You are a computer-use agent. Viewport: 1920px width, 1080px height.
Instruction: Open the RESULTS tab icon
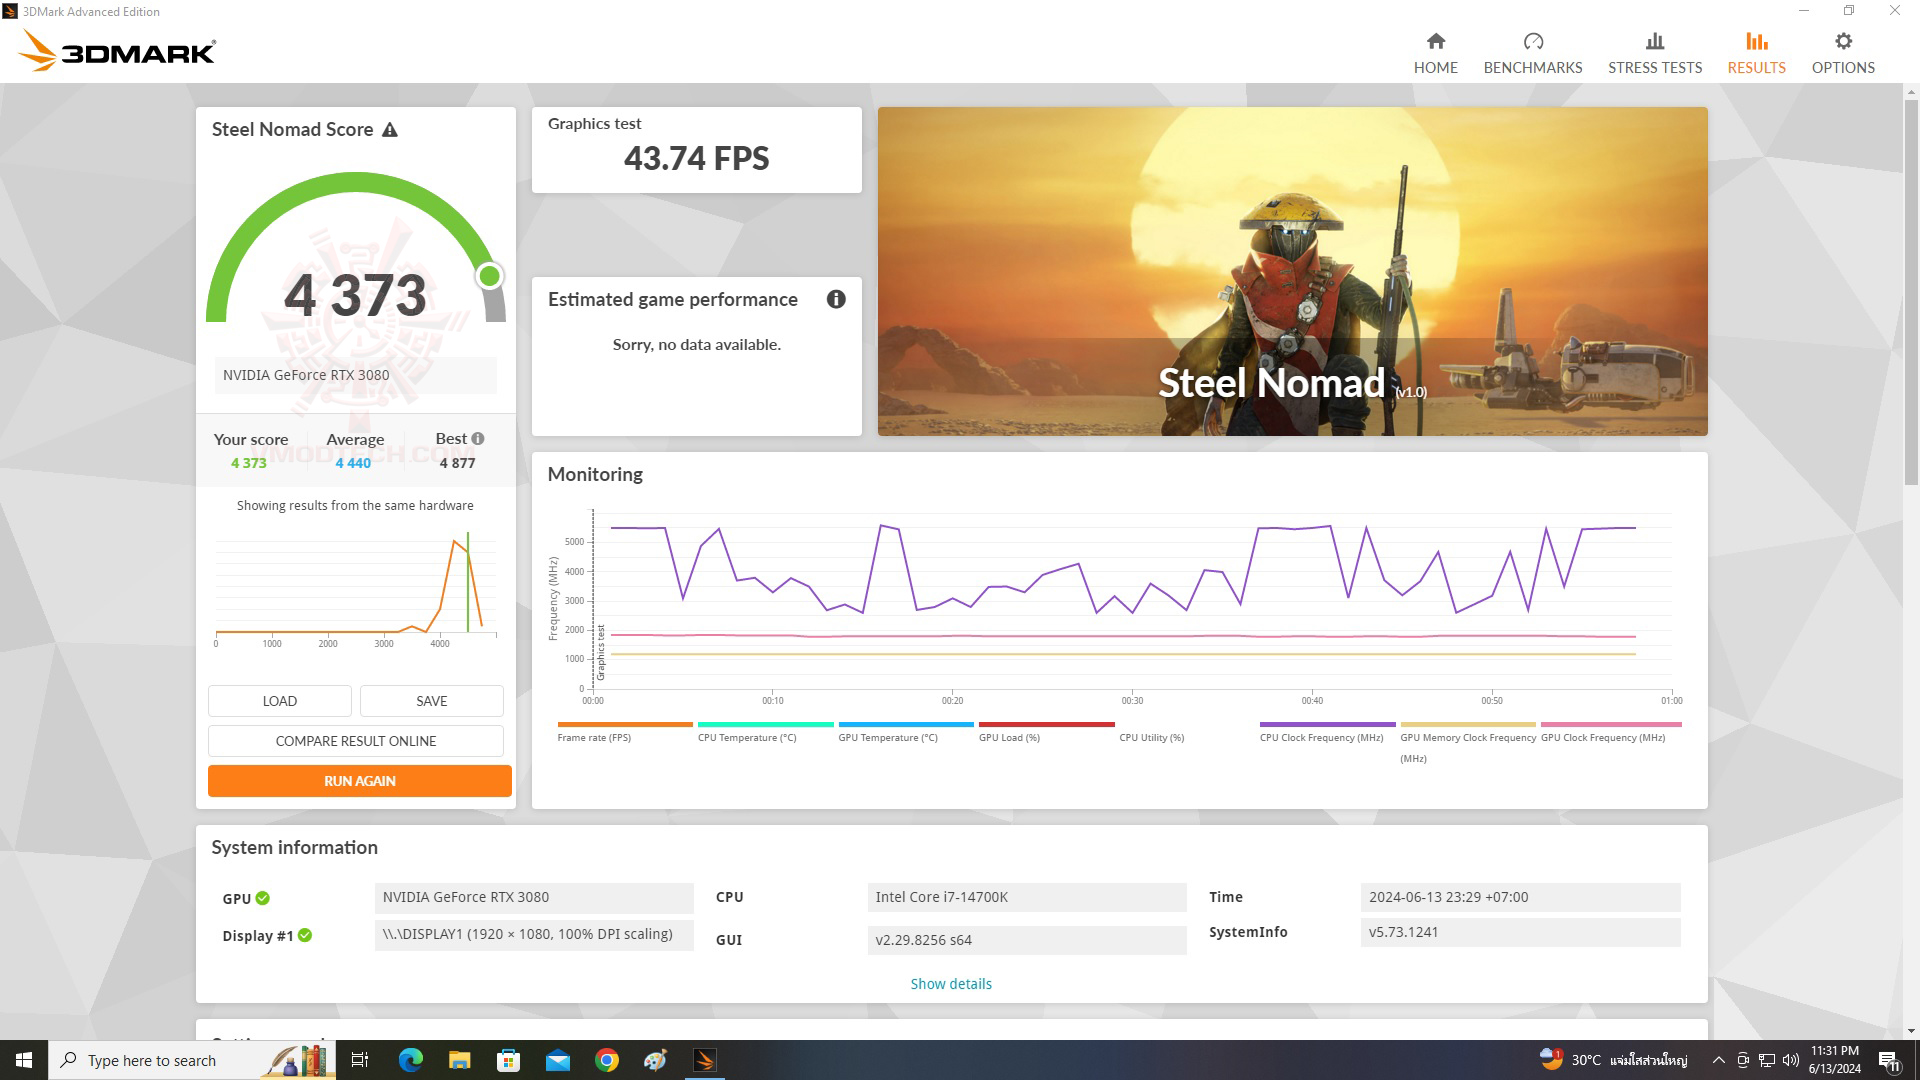coord(1755,41)
